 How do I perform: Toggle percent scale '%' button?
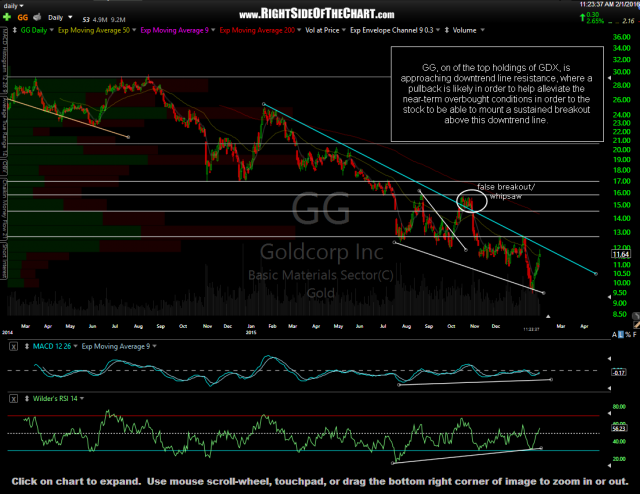coord(628,335)
